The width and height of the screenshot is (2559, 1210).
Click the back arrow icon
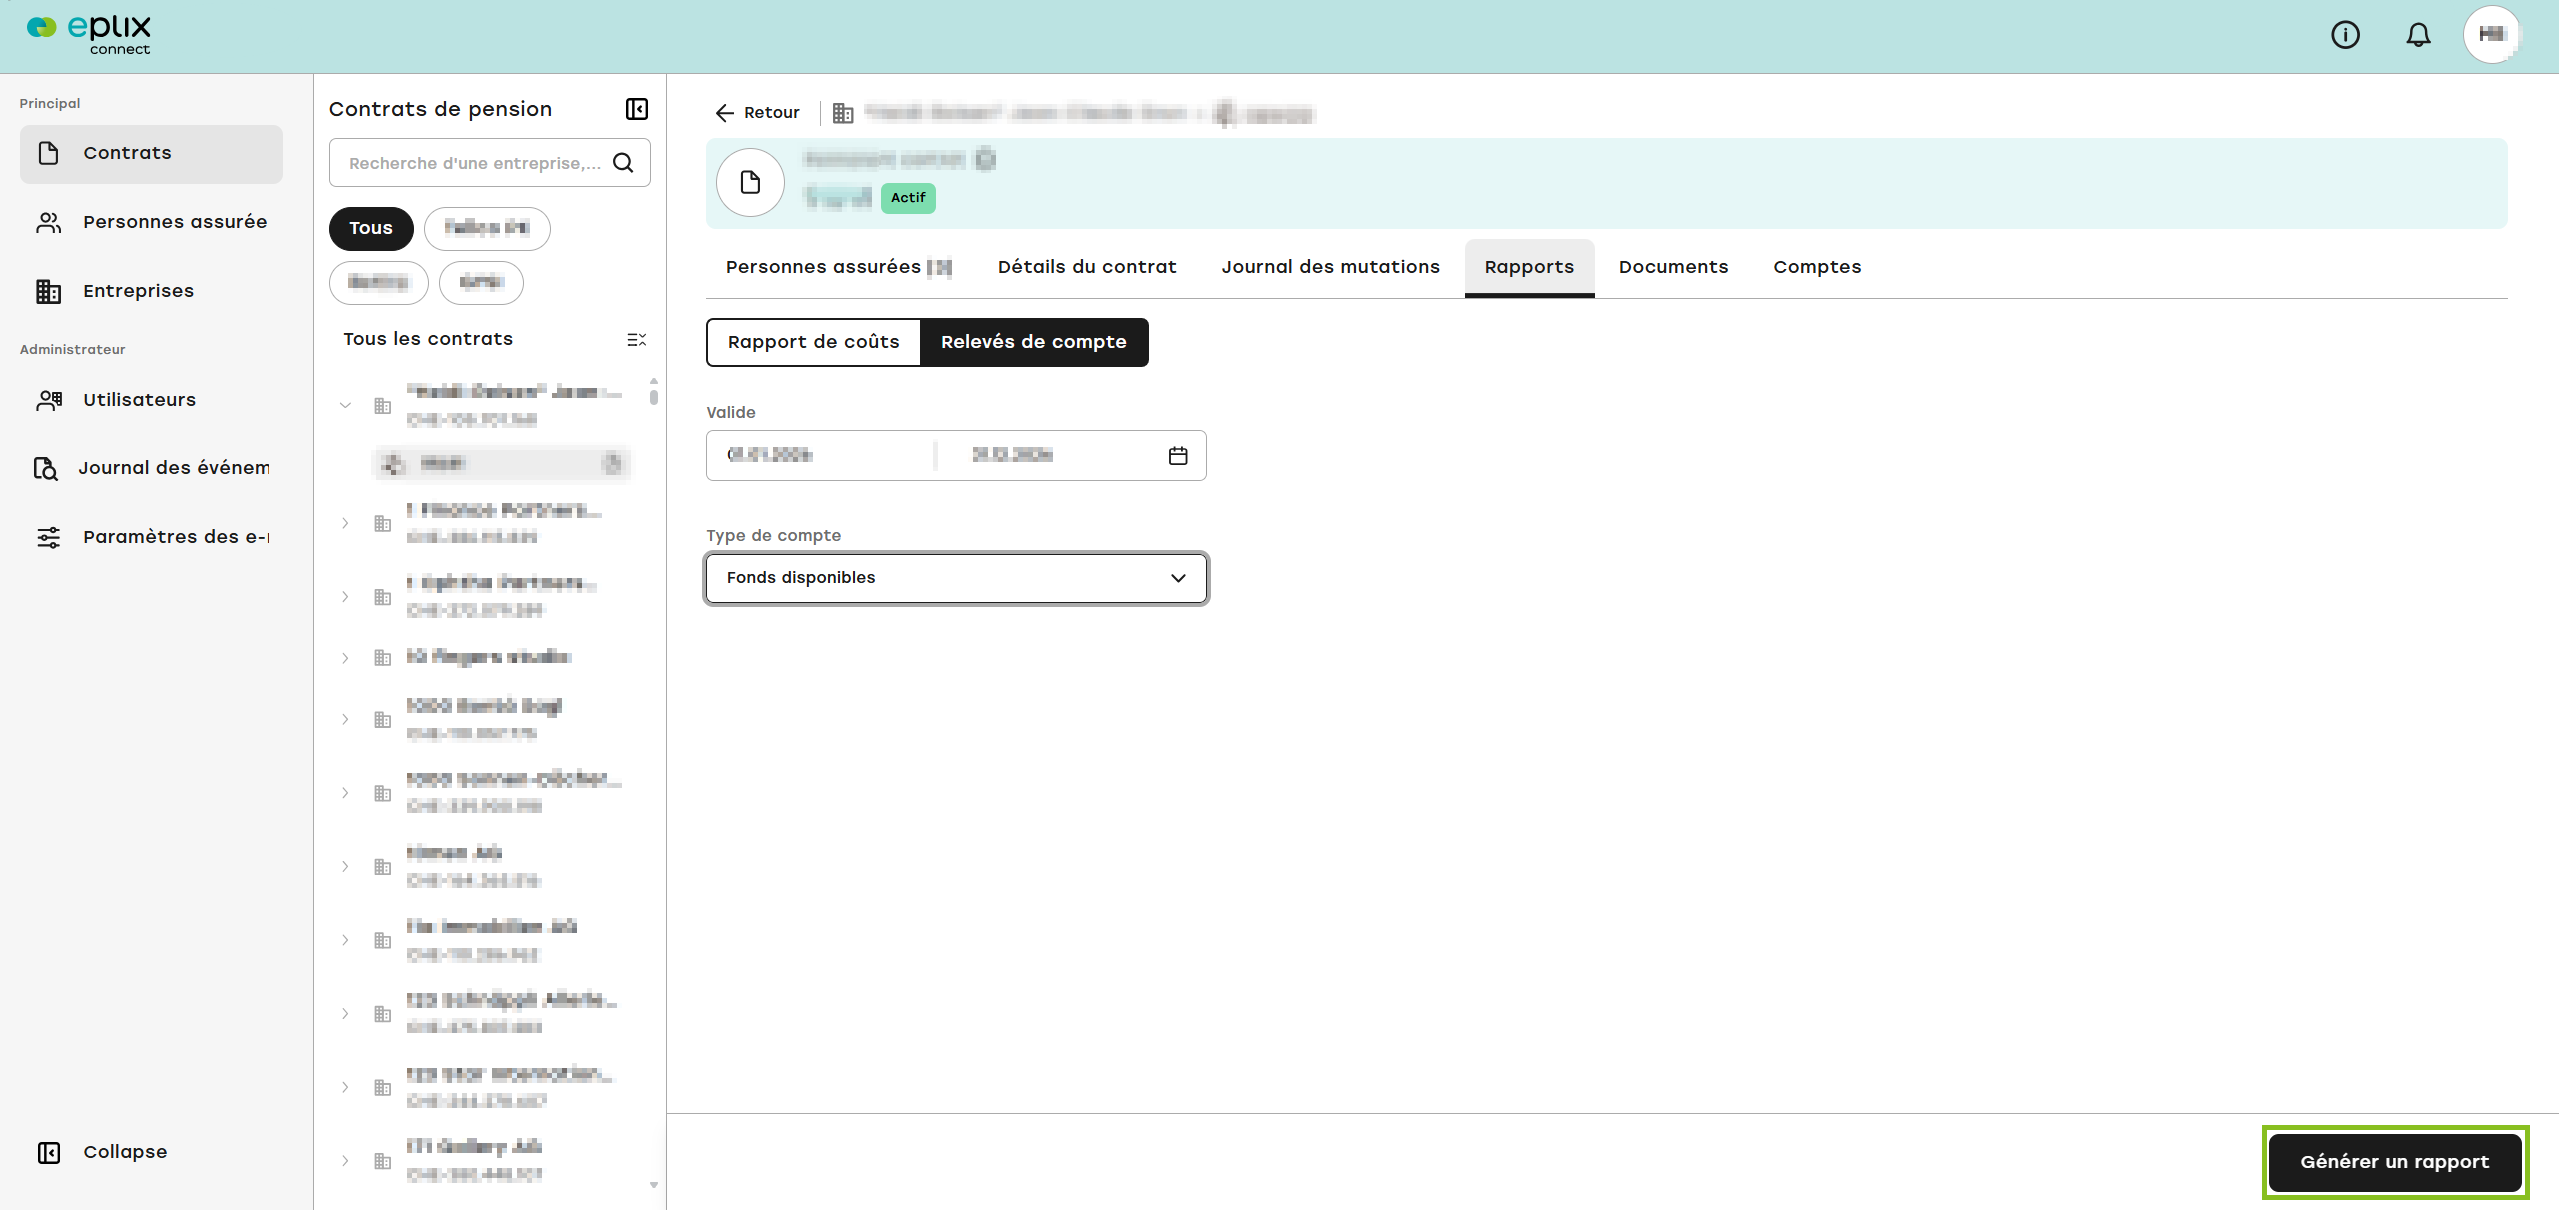(725, 113)
